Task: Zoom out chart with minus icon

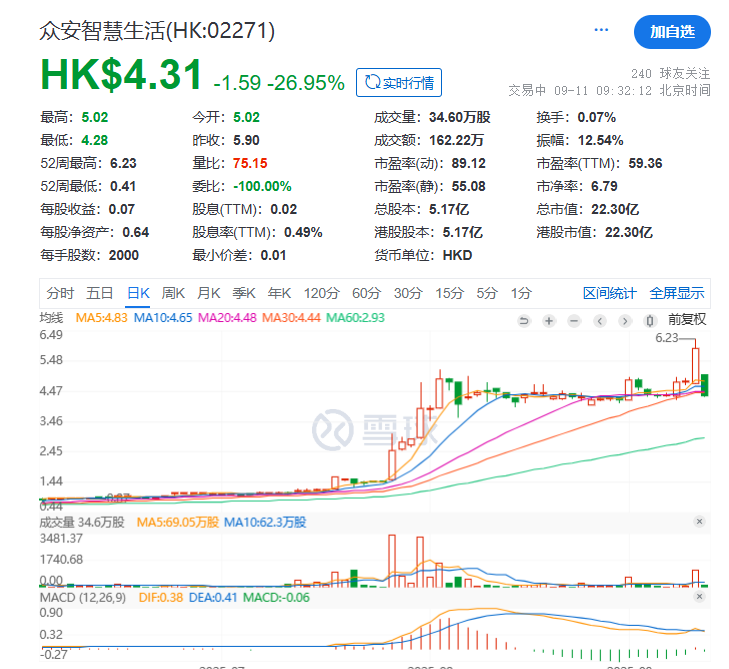Action: [574, 321]
